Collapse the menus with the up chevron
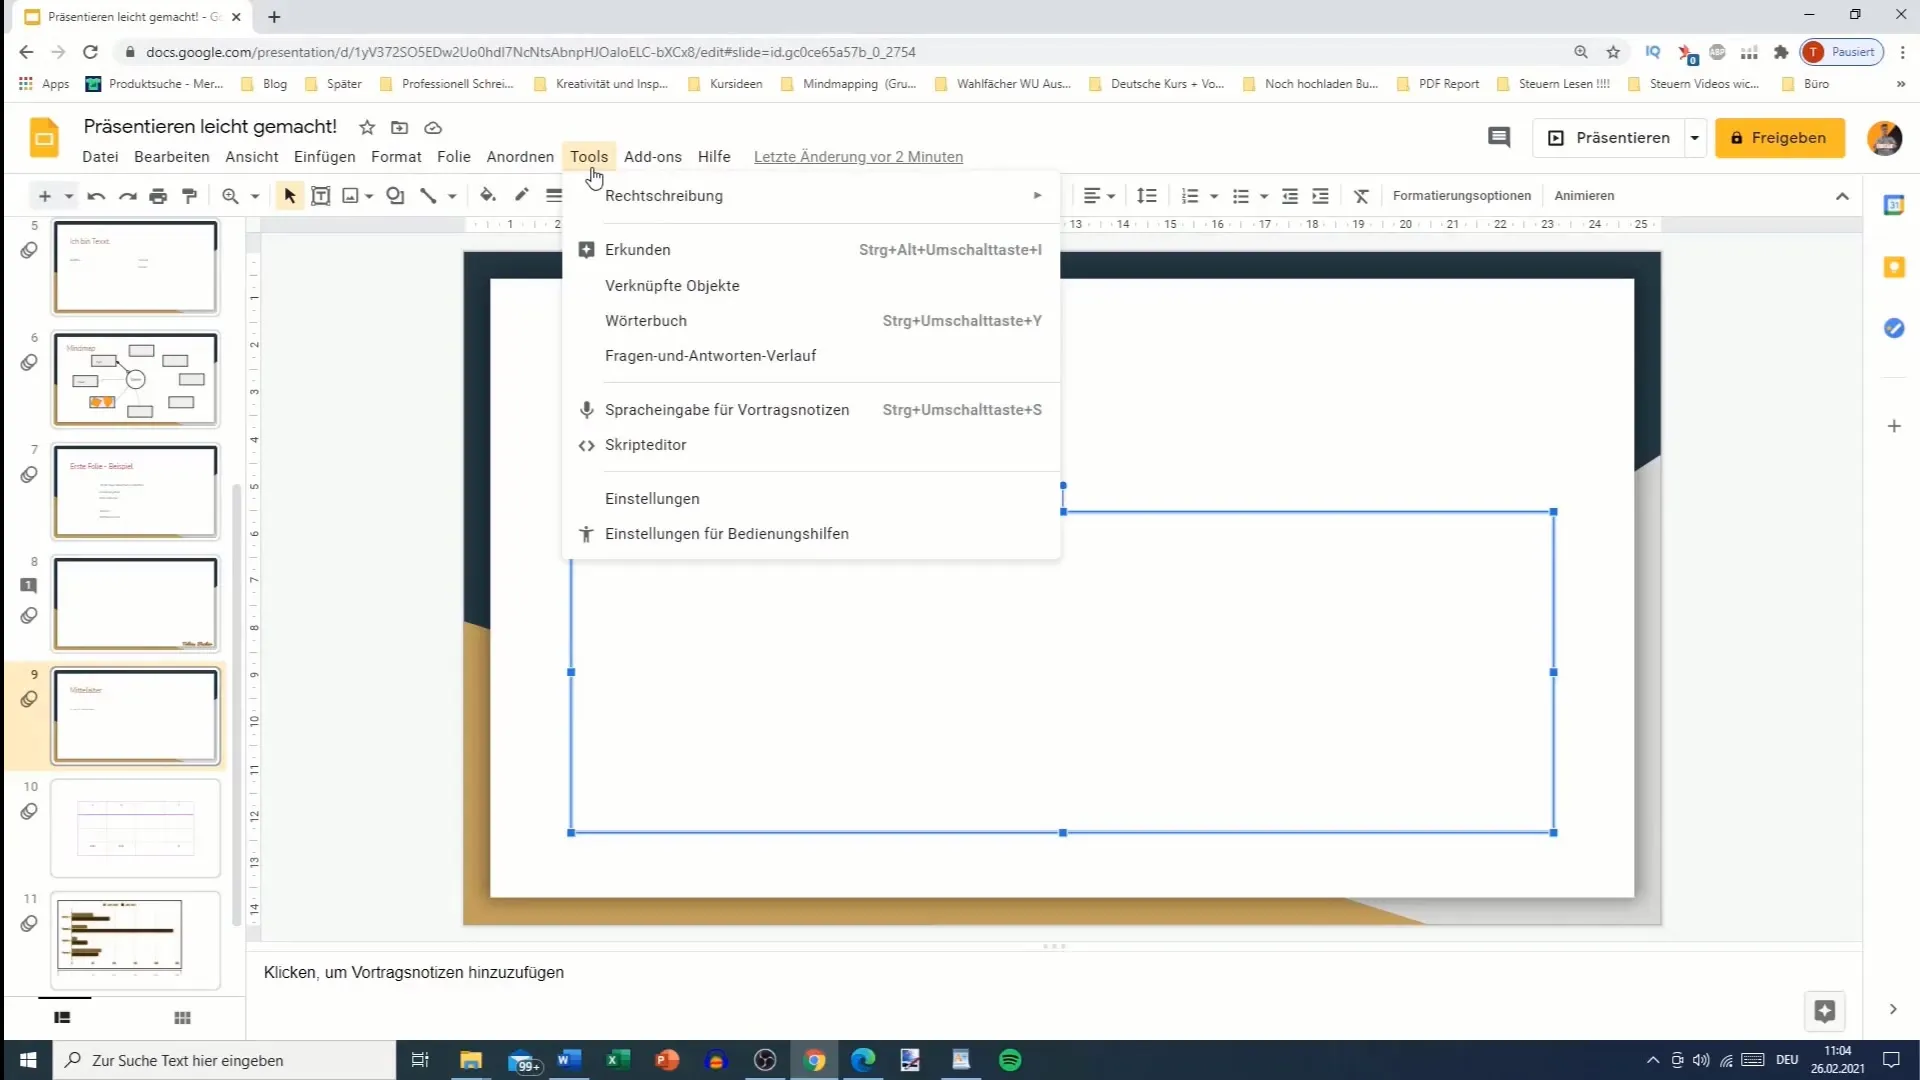 click(x=1842, y=196)
